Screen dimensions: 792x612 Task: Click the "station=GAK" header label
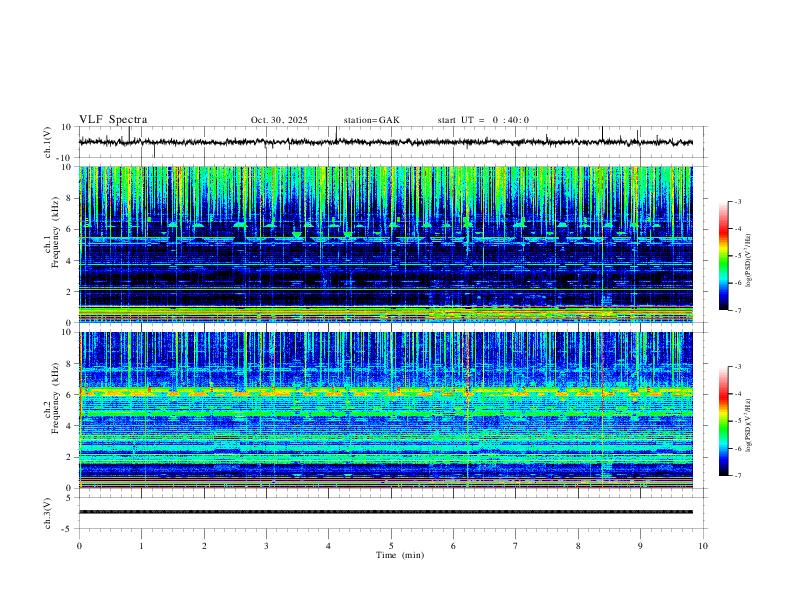(371, 120)
